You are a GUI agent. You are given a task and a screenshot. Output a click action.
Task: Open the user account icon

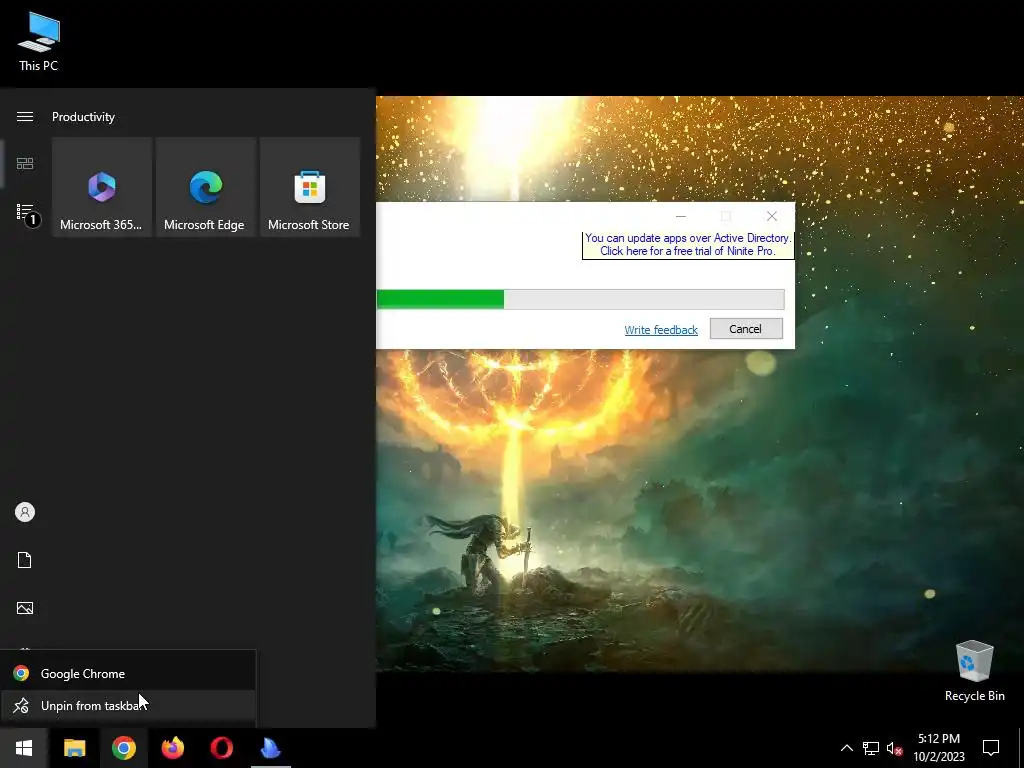pyautogui.click(x=25, y=512)
